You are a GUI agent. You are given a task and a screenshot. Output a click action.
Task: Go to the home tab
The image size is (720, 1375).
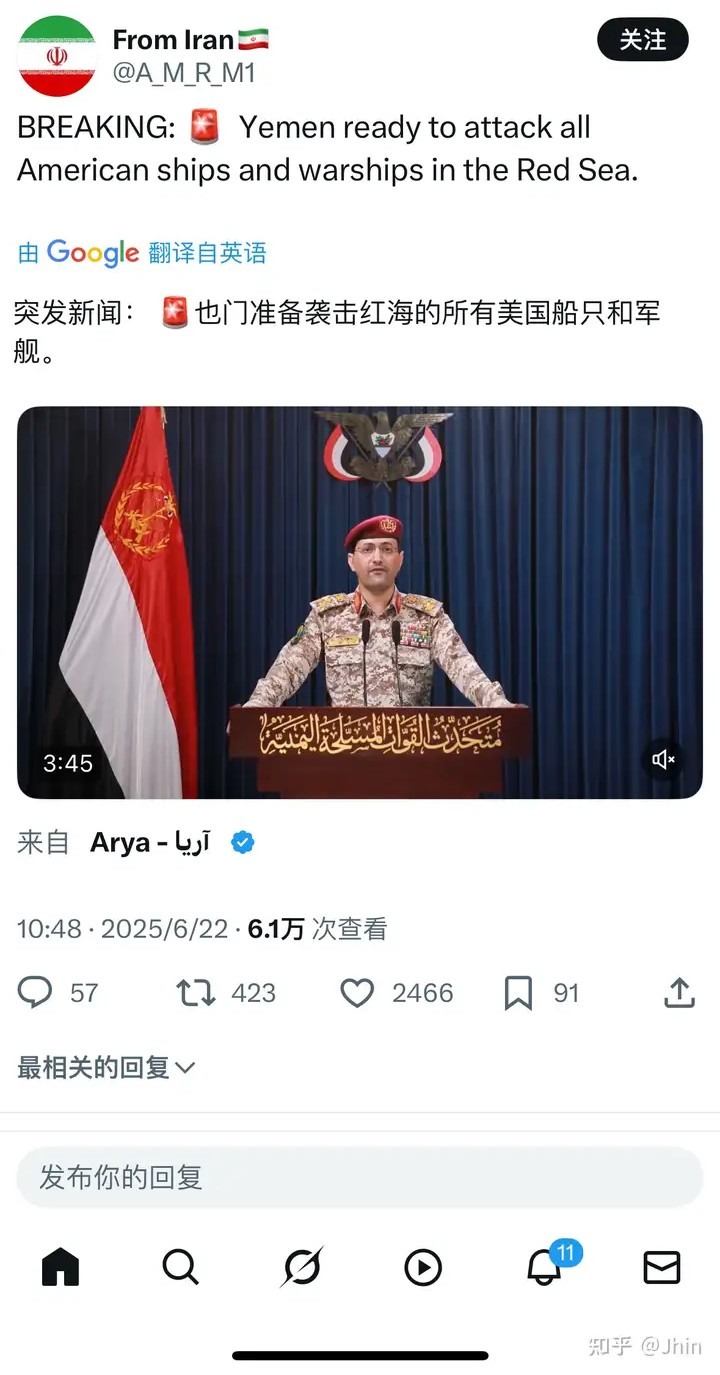[x=60, y=1267]
